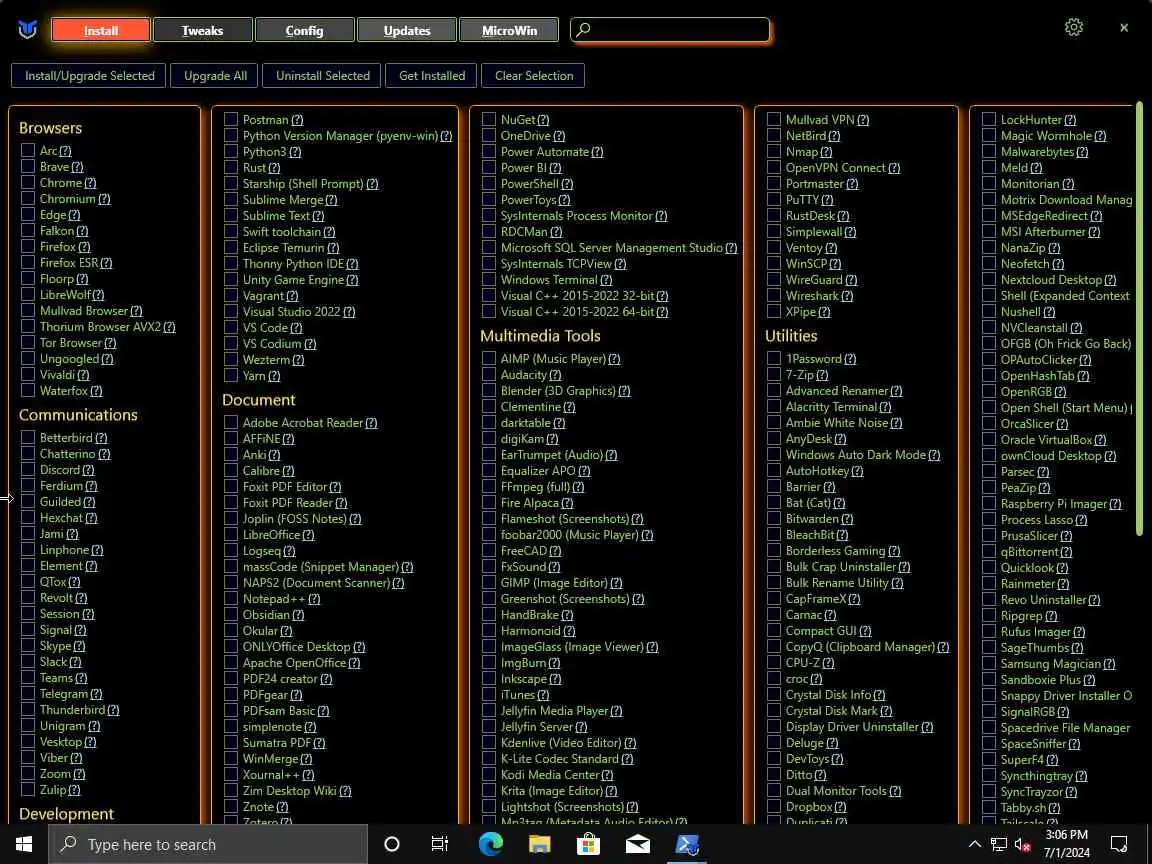Check the Bitwarden checkbox
This screenshot has width=1152, height=864.
coord(774,518)
